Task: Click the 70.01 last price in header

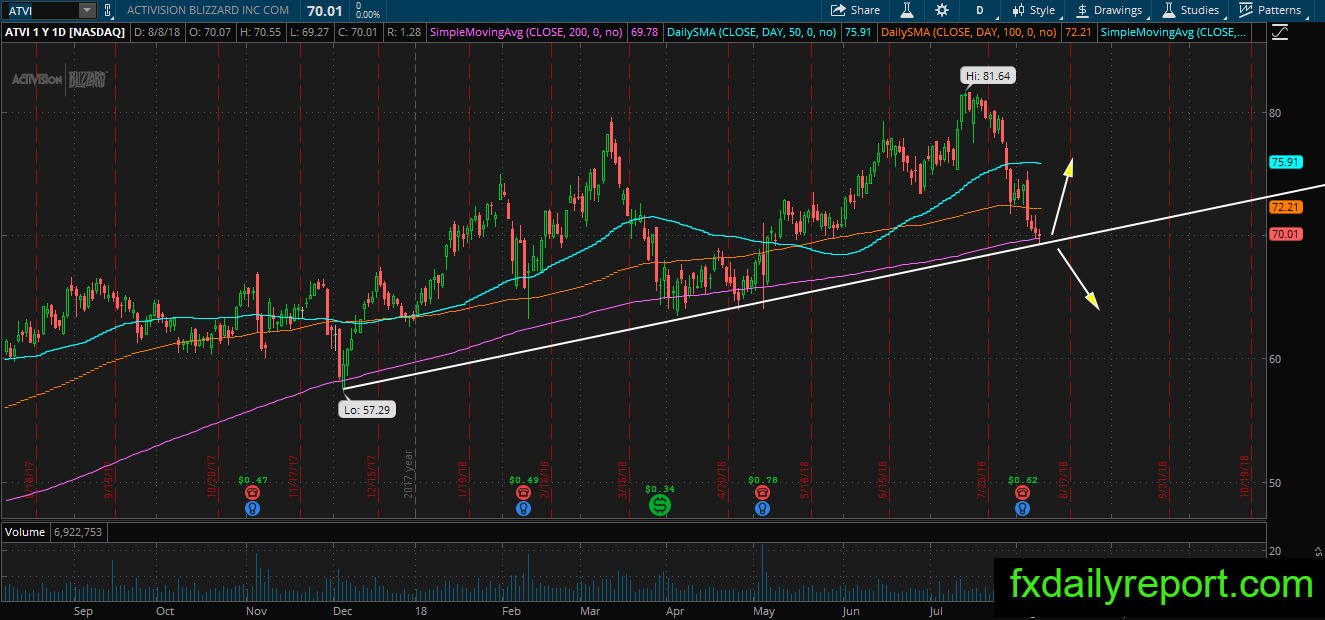Action: [x=326, y=10]
